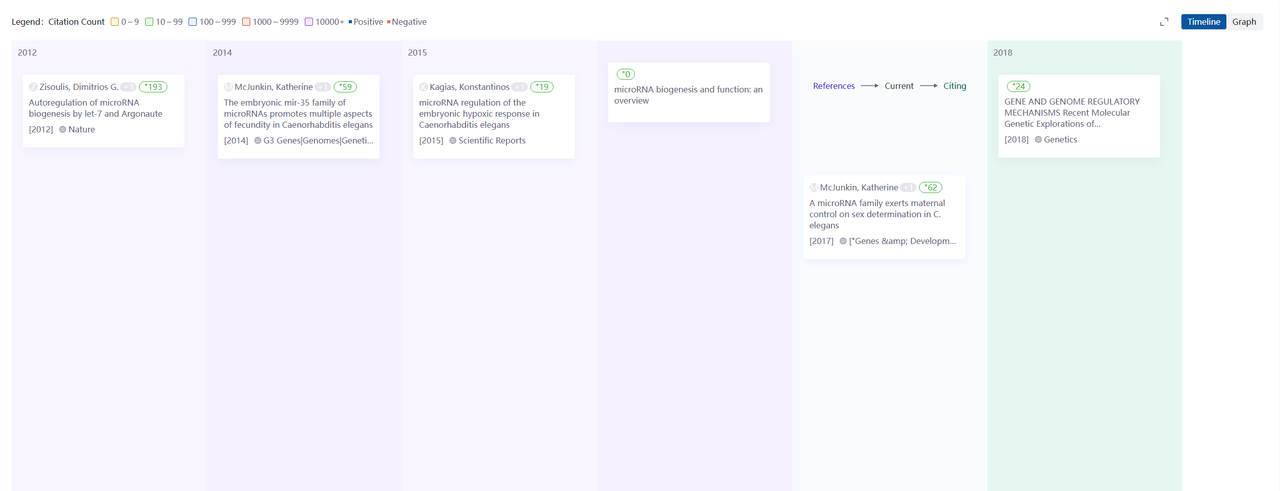Open paper microRNA regulation of embryonic hypoxic response
The height and width of the screenshot is (491, 1280).
coord(479,114)
